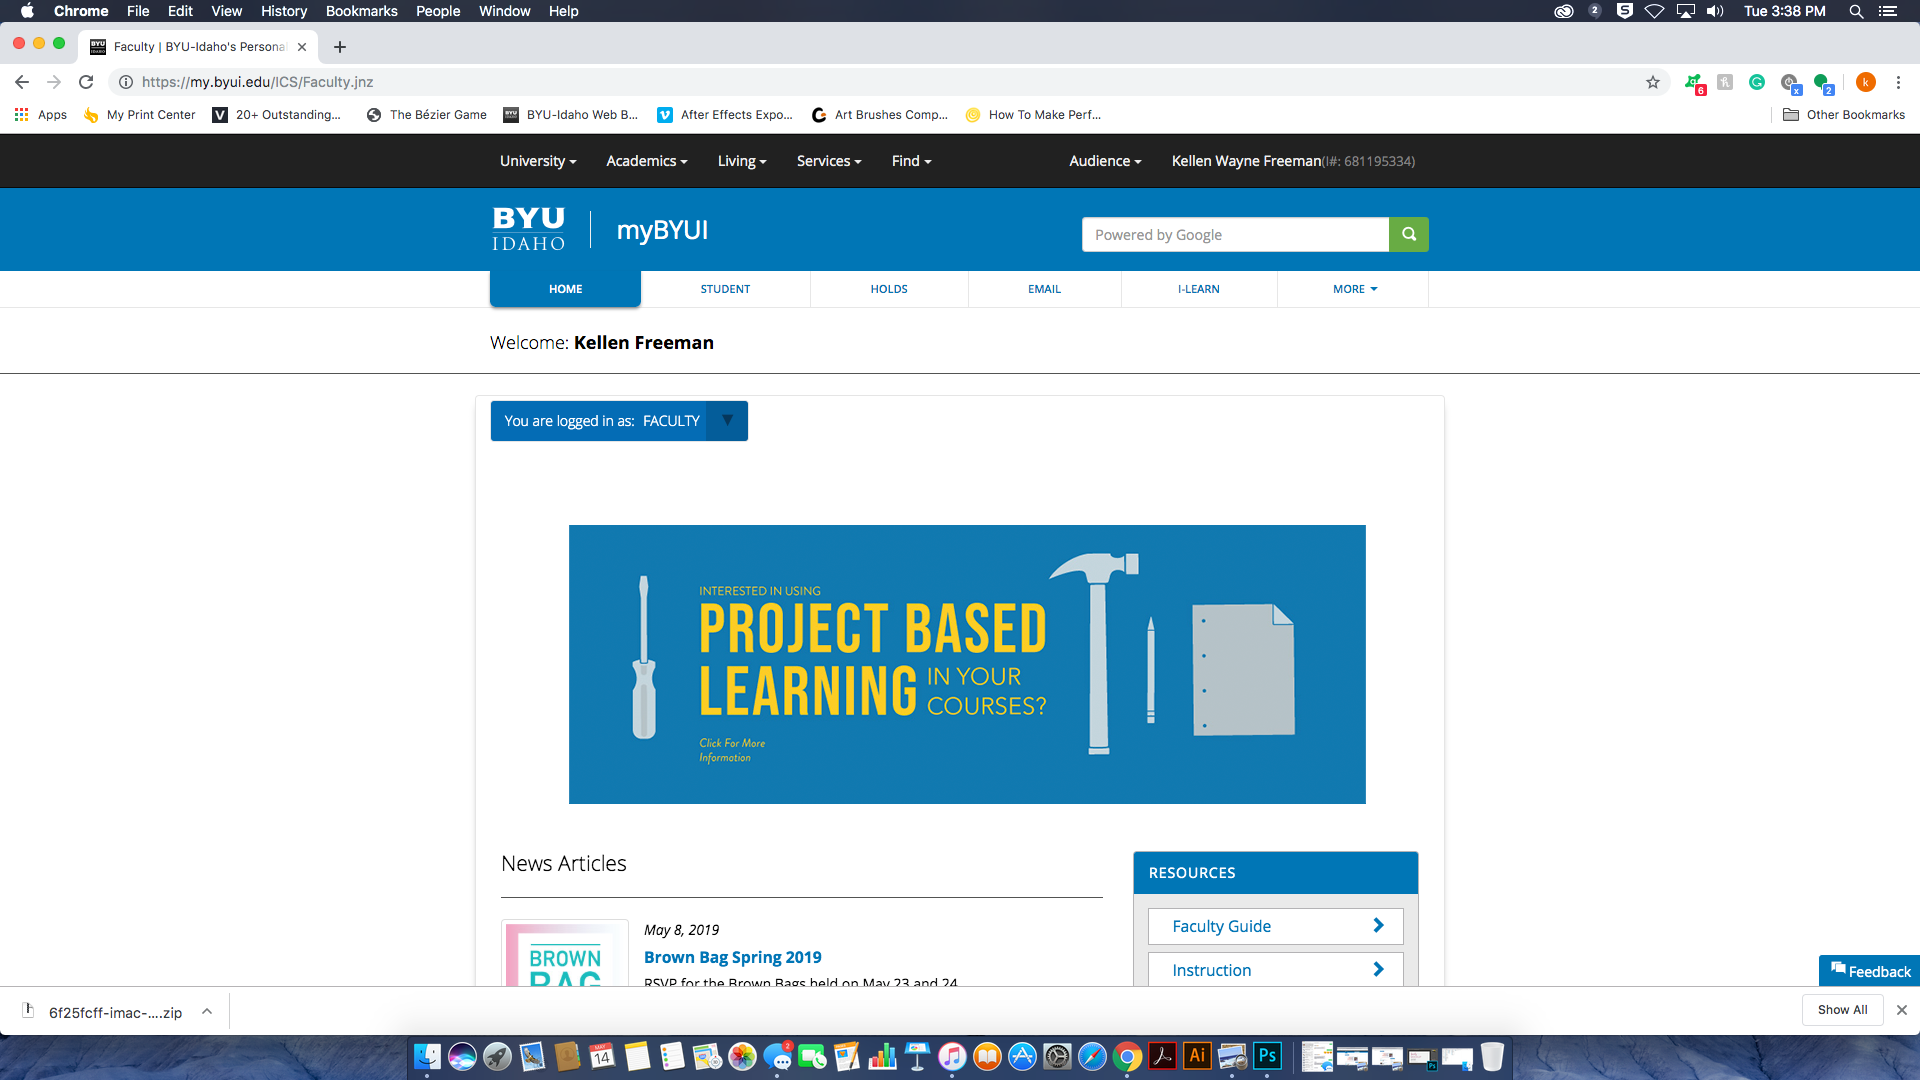Go back to the previous page

click(22, 82)
